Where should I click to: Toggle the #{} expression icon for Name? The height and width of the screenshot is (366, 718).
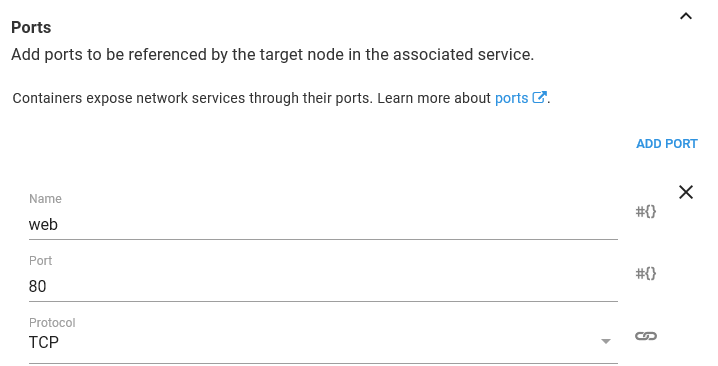pyautogui.click(x=646, y=211)
